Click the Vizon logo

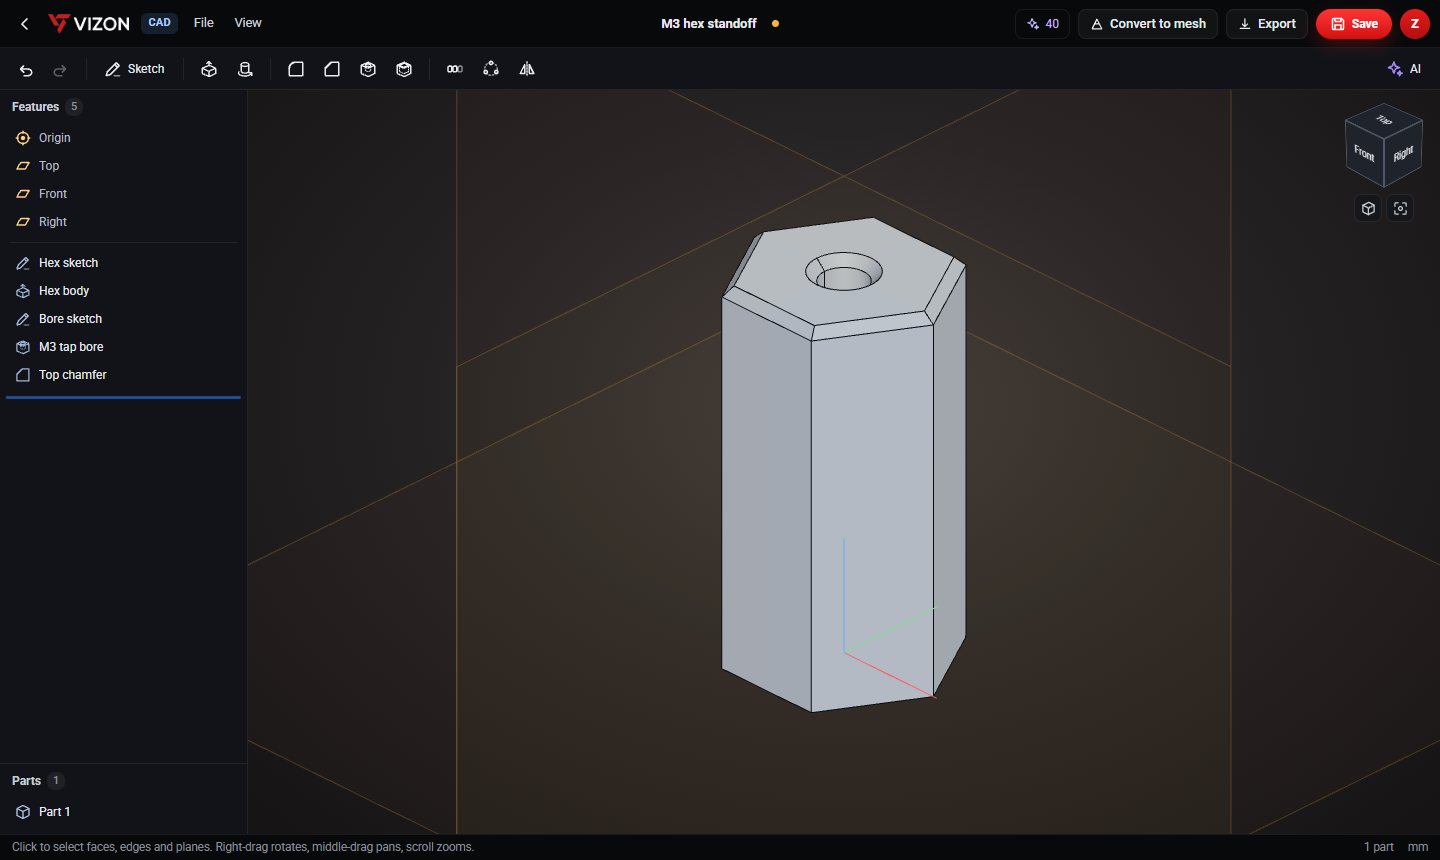(89, 23)
